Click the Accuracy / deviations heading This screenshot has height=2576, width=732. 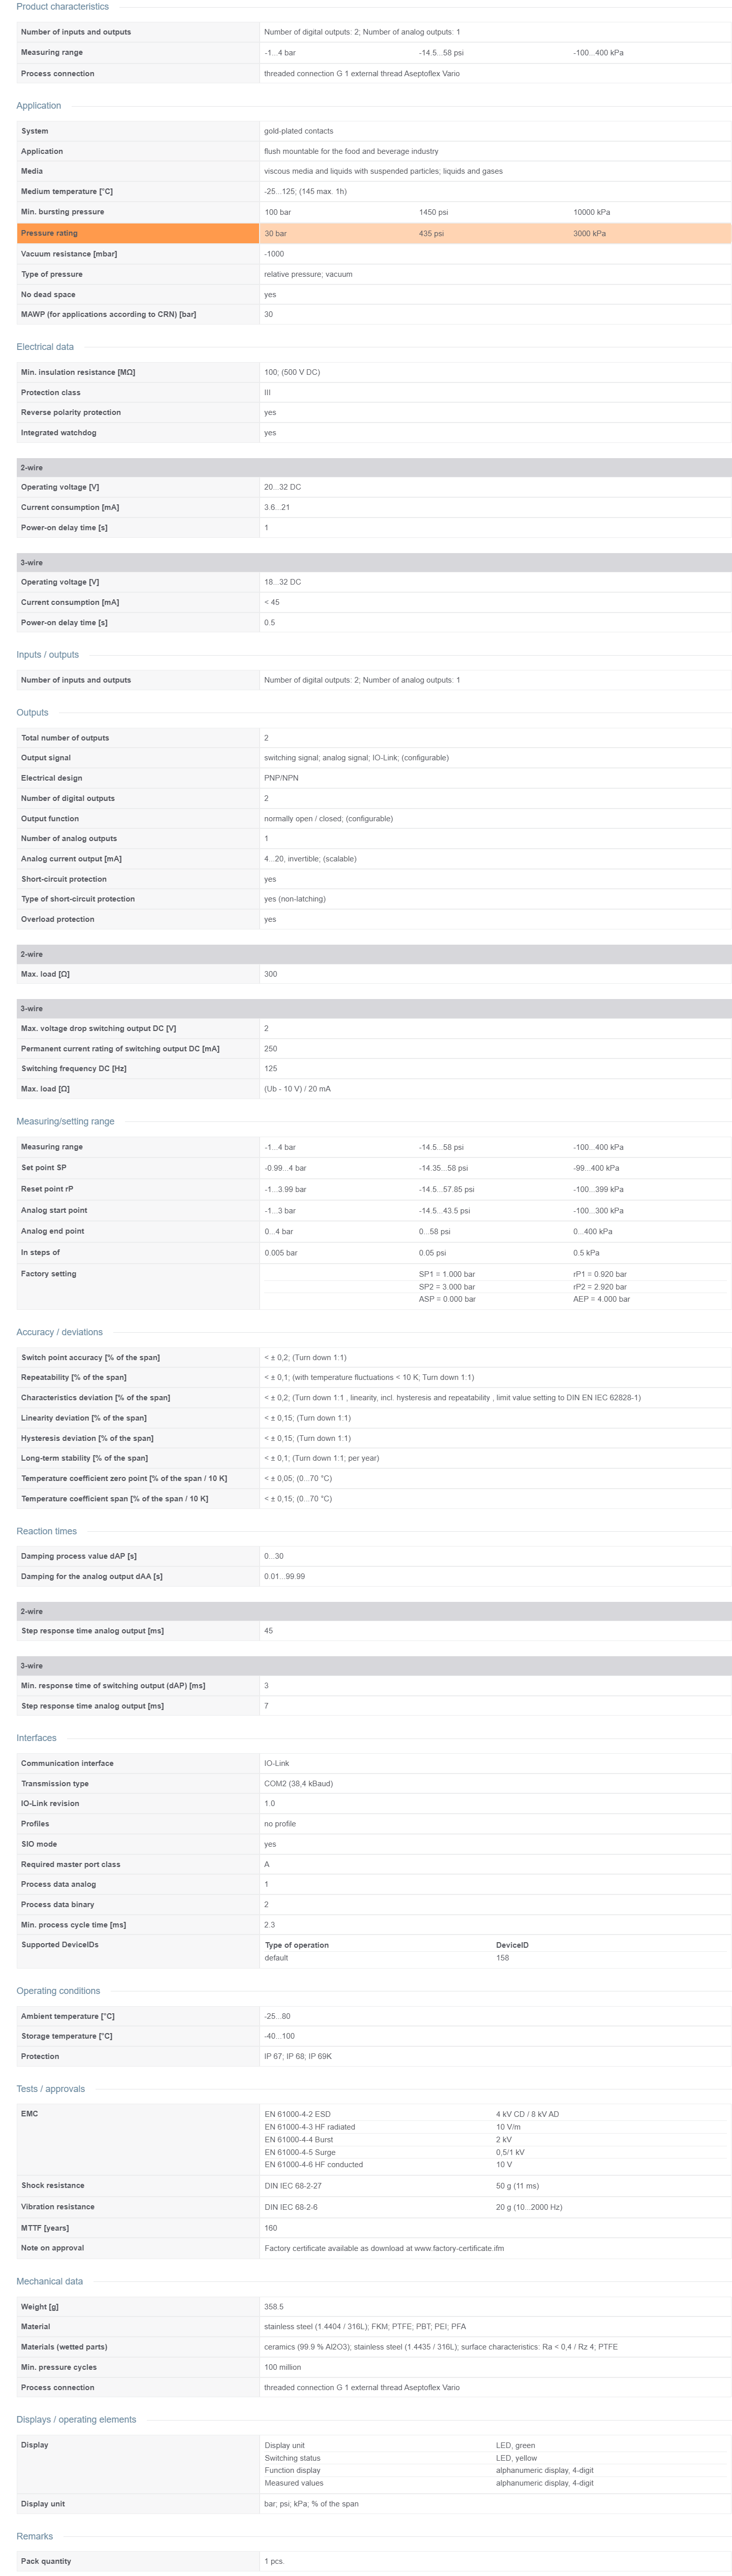[59, 1332]
